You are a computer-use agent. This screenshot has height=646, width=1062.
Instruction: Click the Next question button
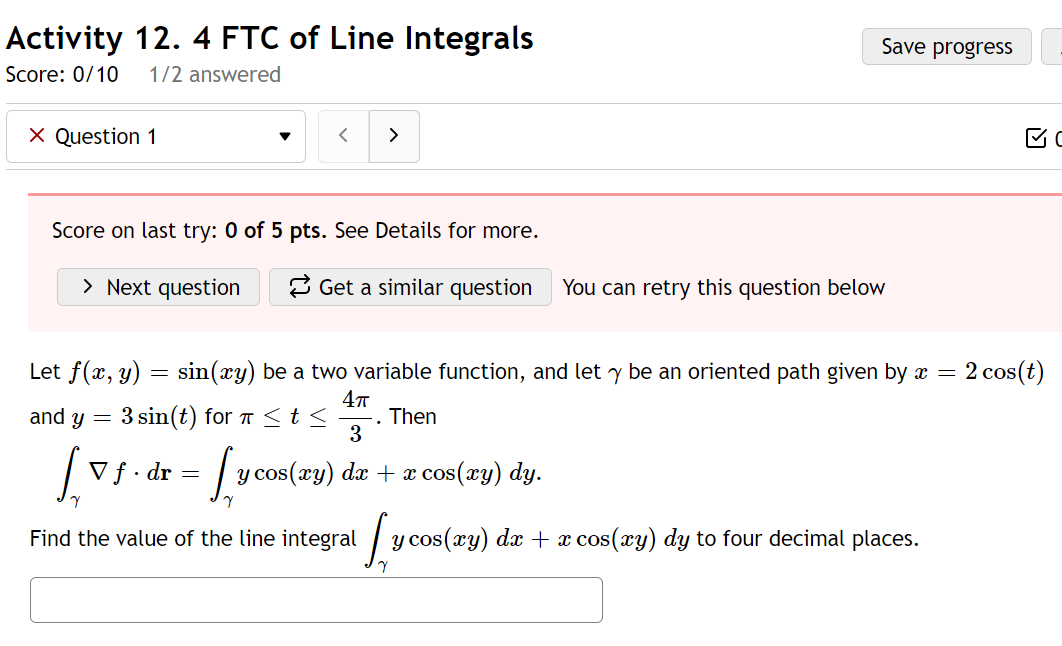[158, 287]
